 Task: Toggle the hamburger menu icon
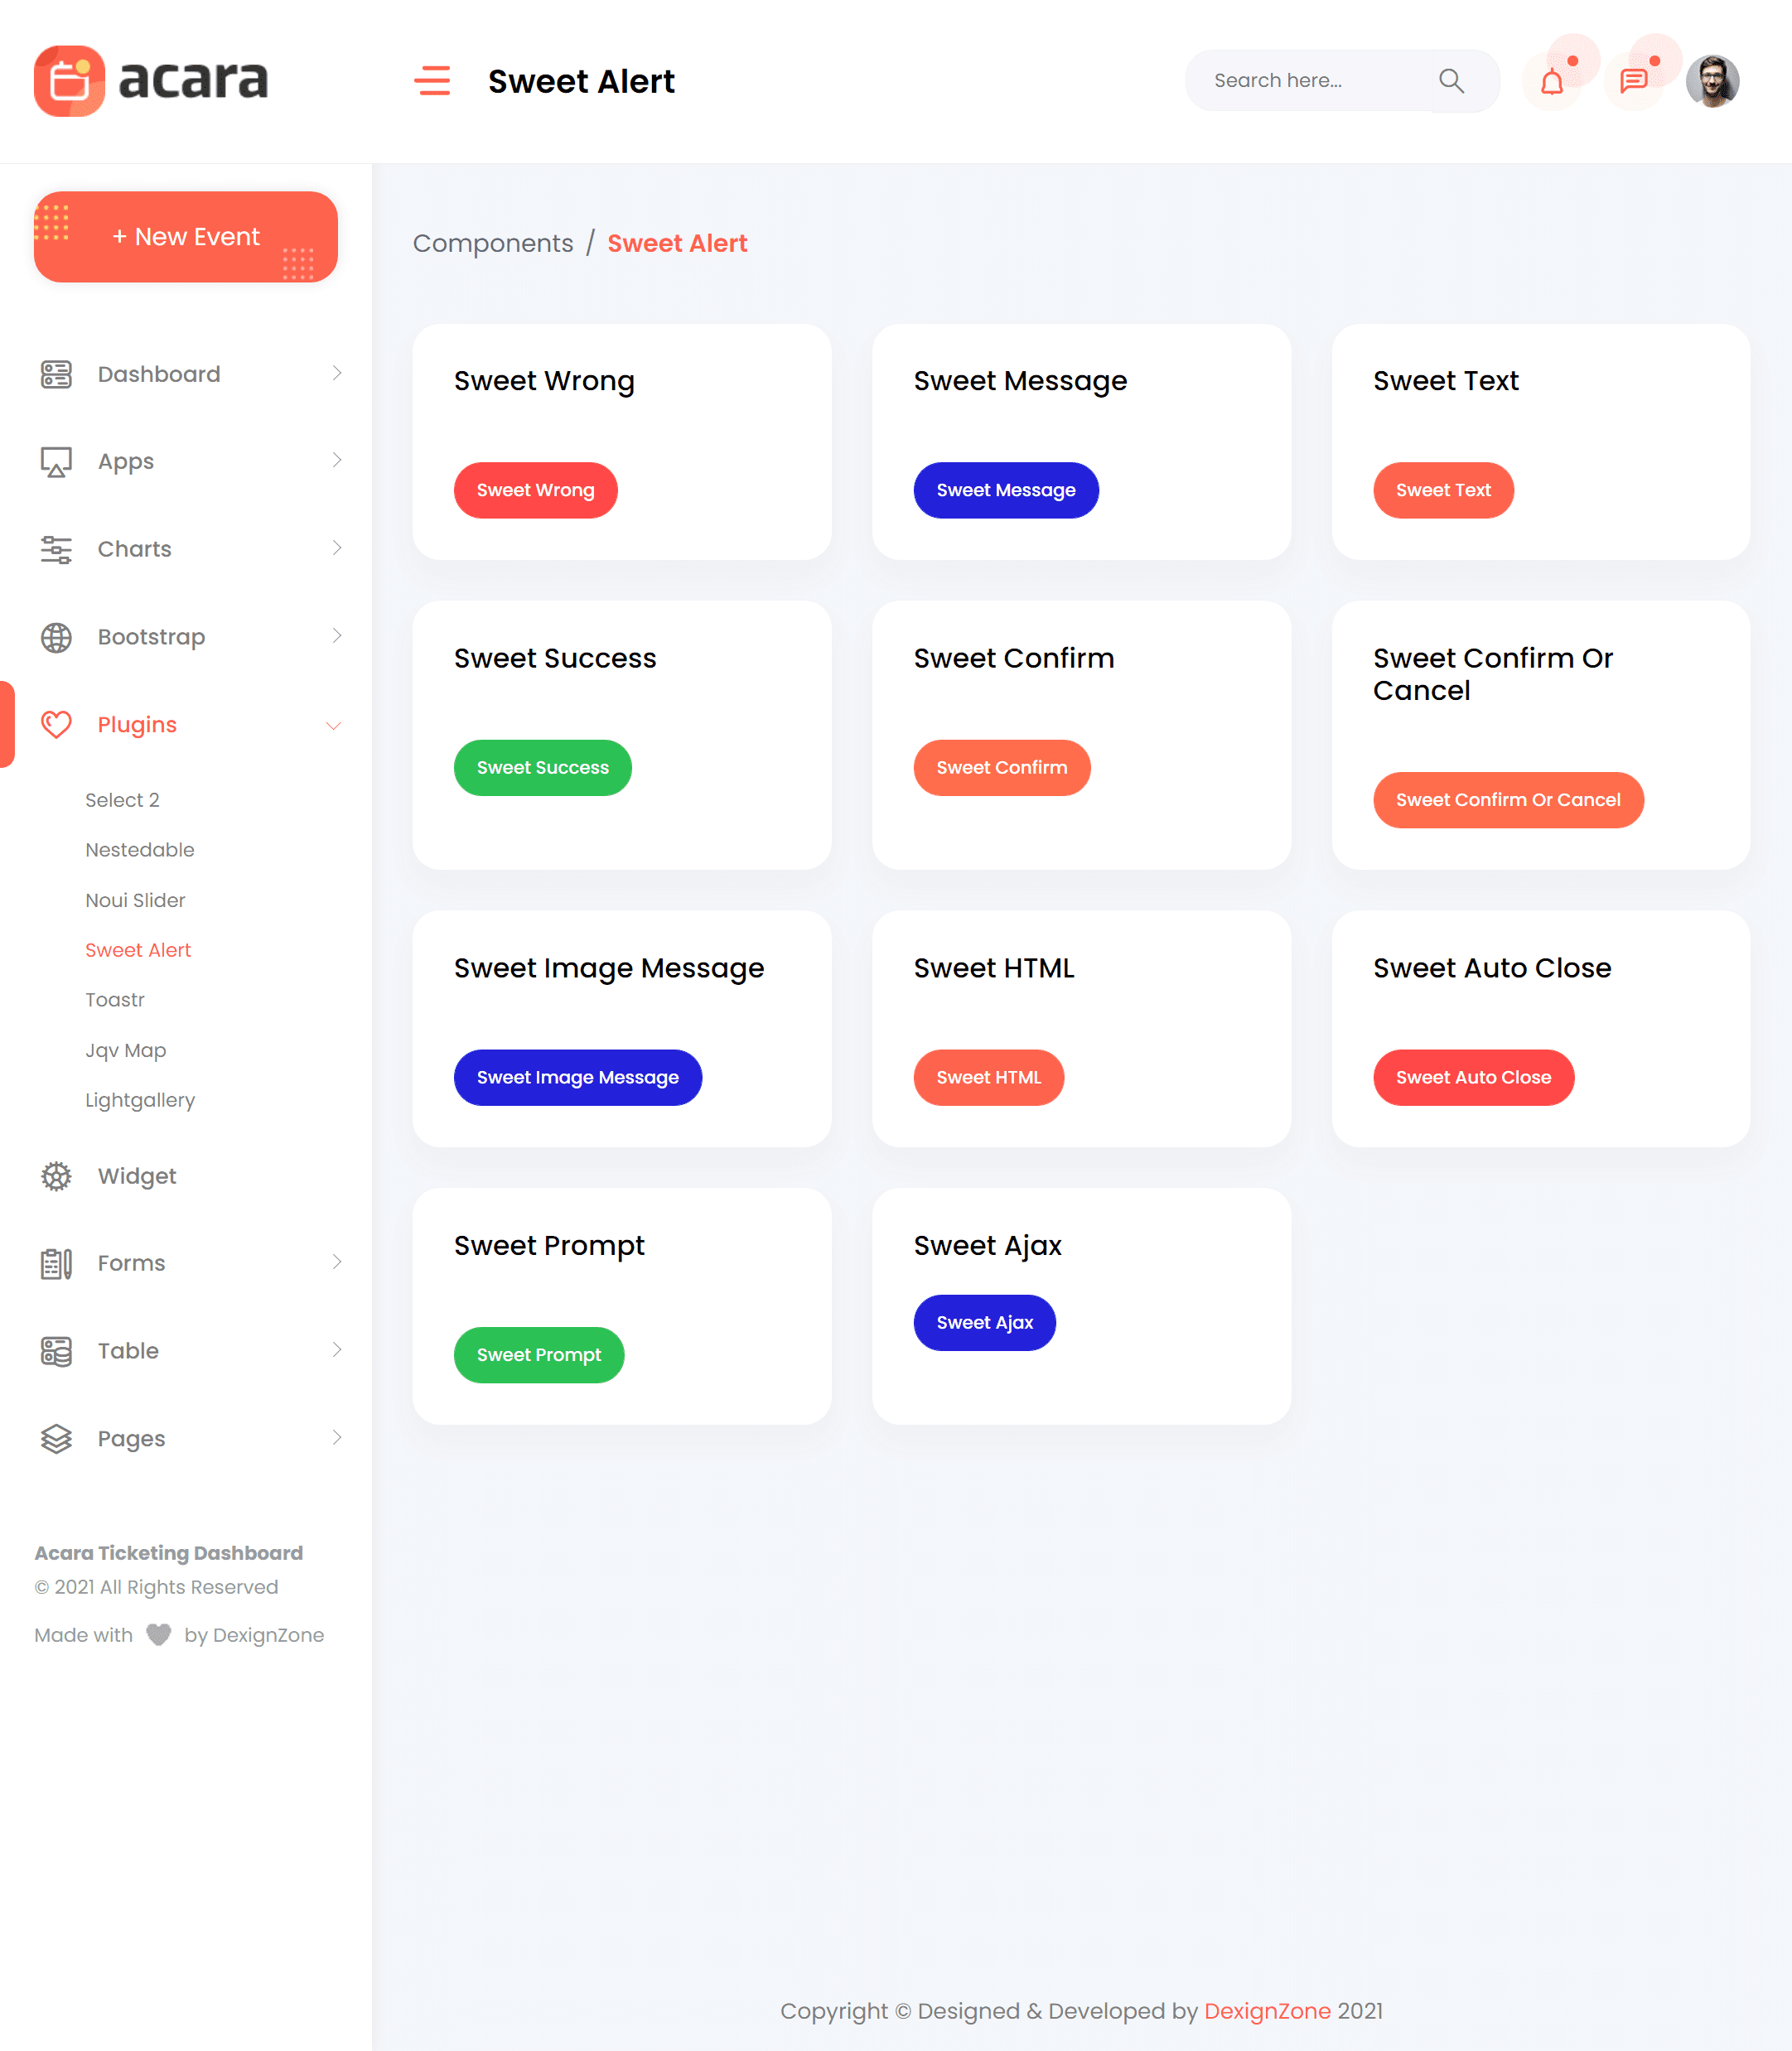tap(432, 80)
